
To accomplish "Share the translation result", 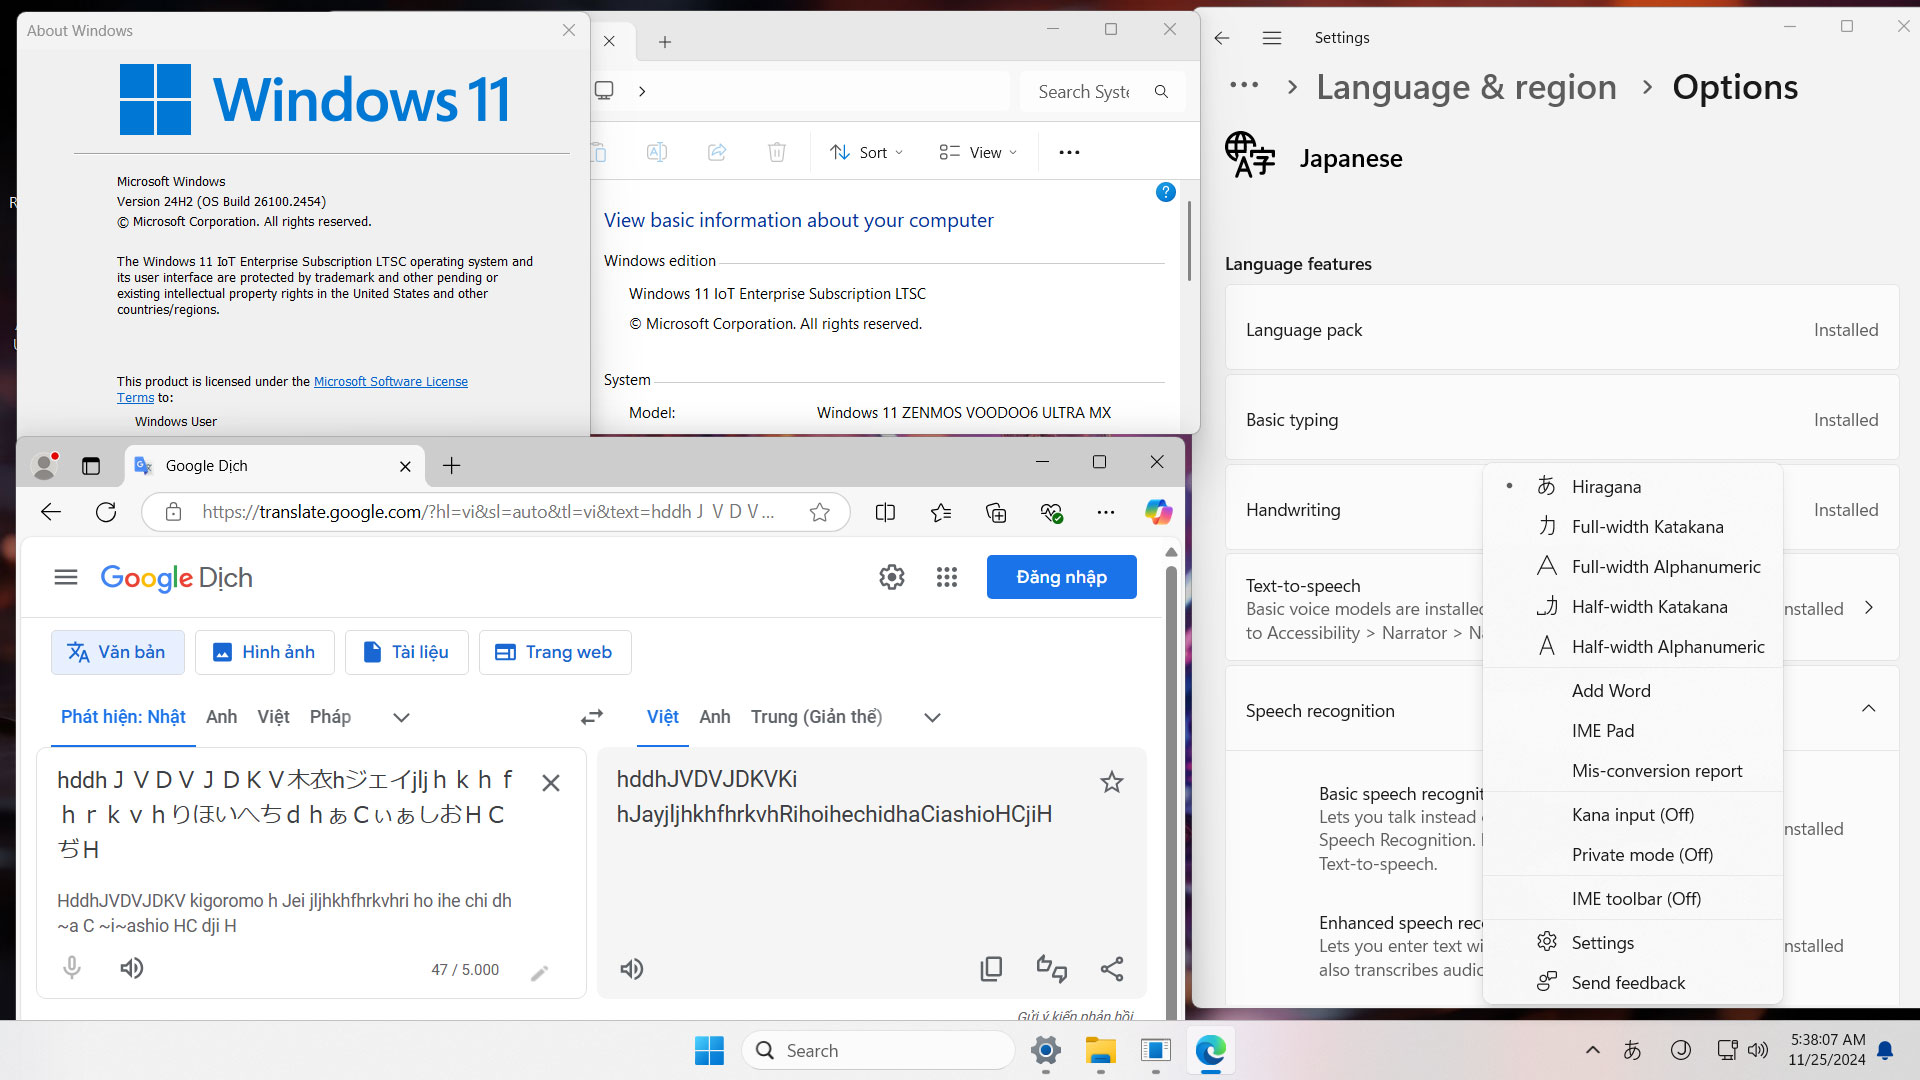I will [x=1112, y=969].
